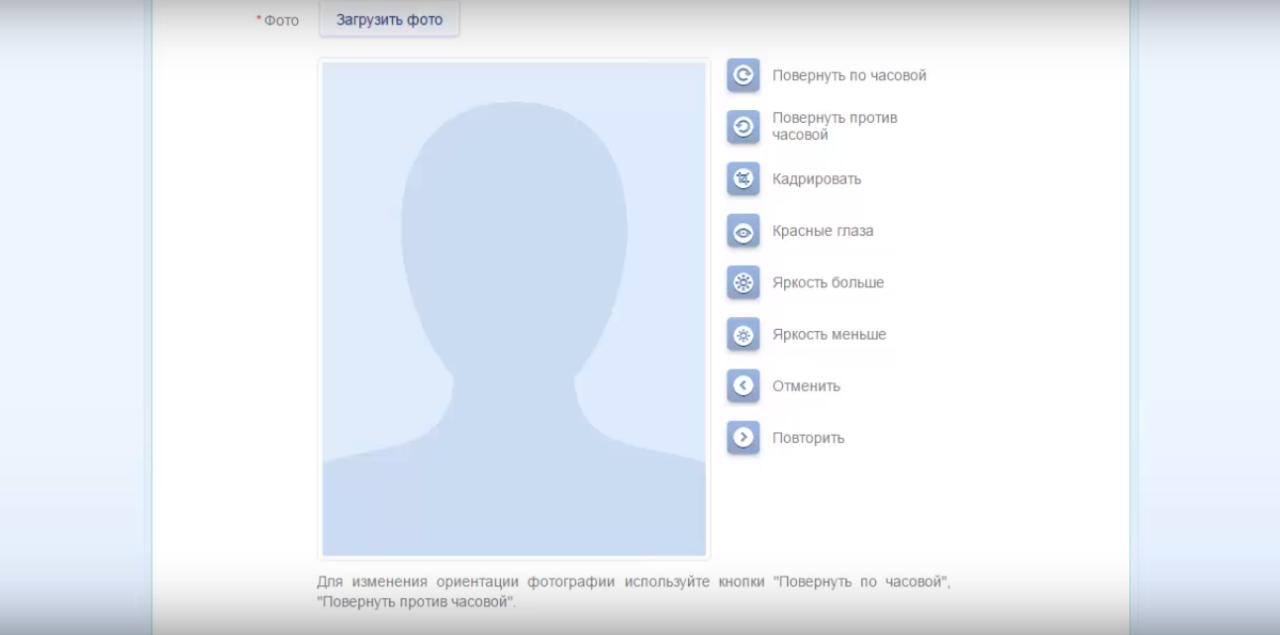Click the red-eye removal eye icon
Viewport: 1280px width, 635px height.
(x=743, y=231)
